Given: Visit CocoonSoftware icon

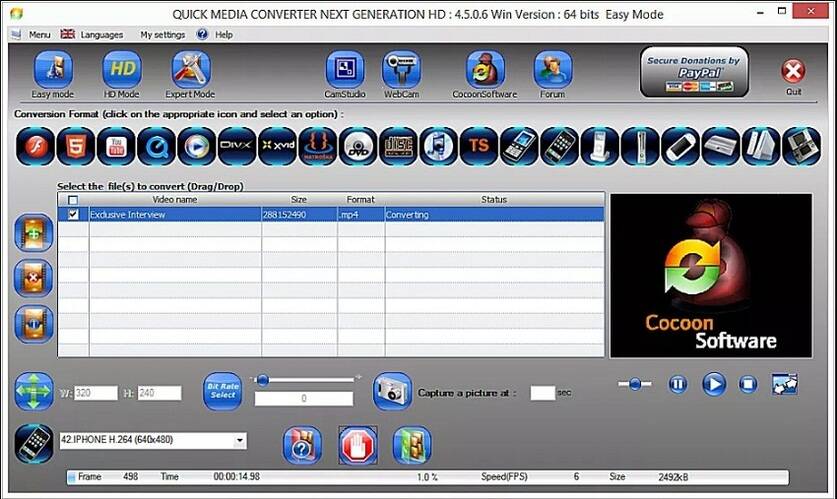Looking at the screenshot, I should coord(485,69).
